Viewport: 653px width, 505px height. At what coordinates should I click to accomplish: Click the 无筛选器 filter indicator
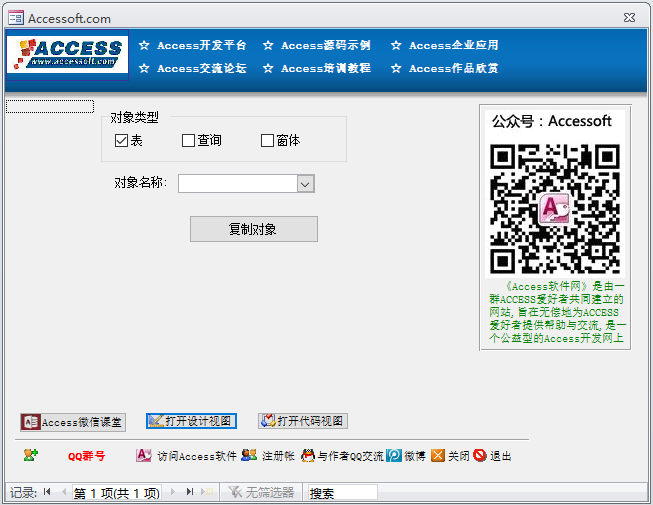tap(261, 493)
